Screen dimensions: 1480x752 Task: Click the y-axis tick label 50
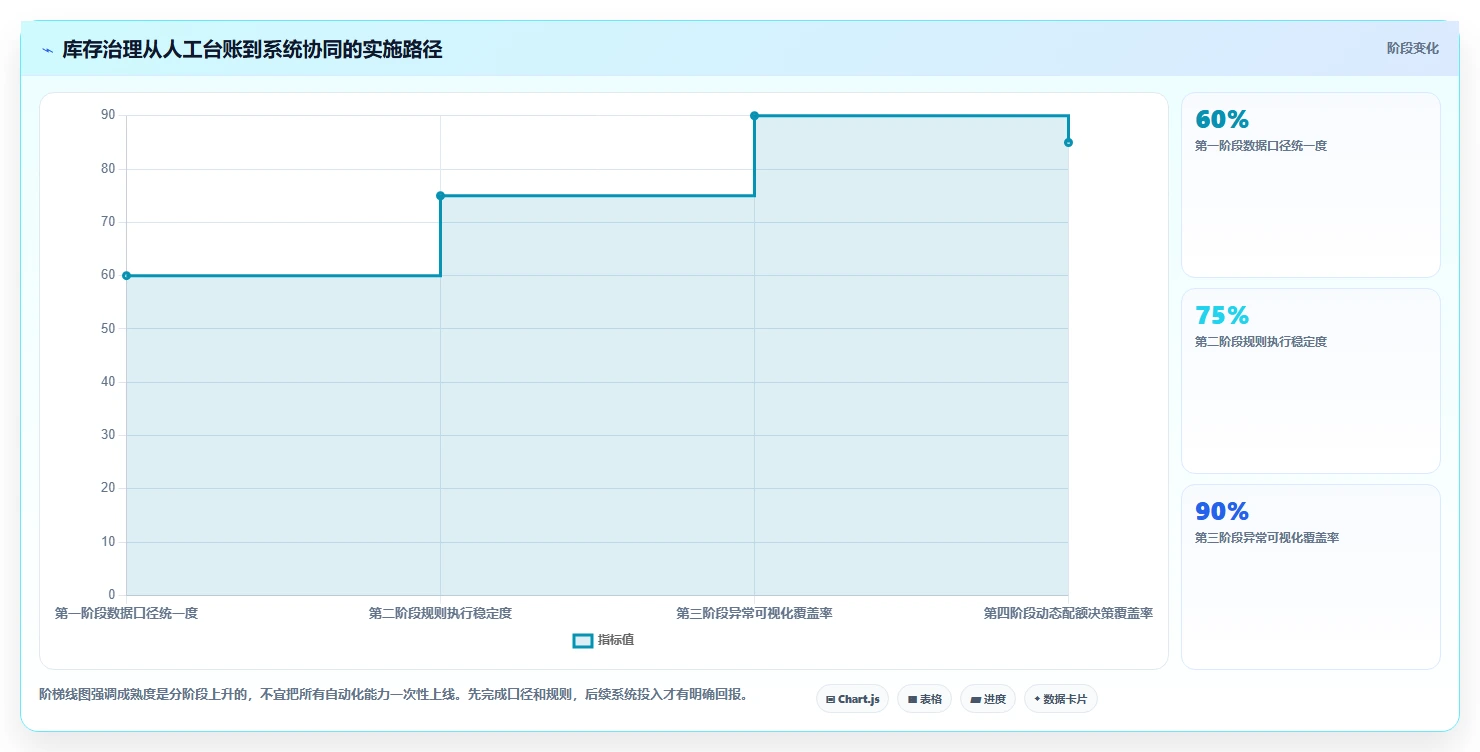(108, 328)
